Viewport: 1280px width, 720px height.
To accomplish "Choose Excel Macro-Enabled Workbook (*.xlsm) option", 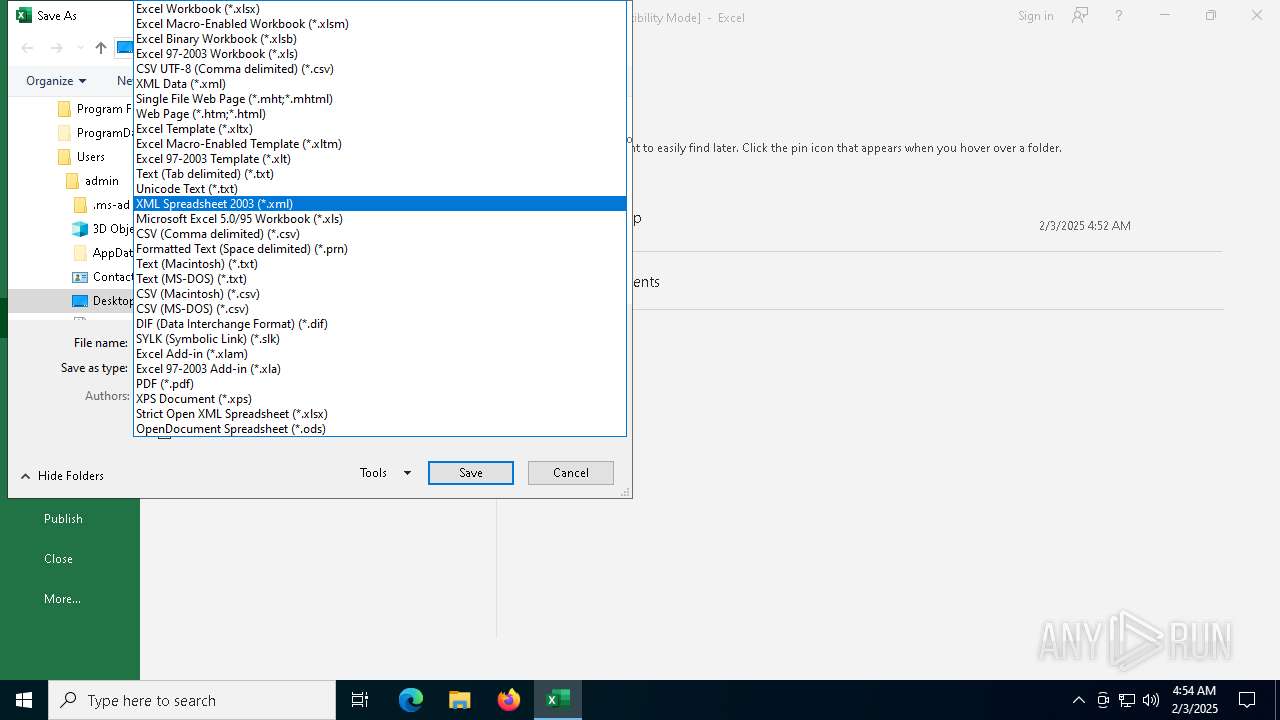I will (x=380, y=24).
